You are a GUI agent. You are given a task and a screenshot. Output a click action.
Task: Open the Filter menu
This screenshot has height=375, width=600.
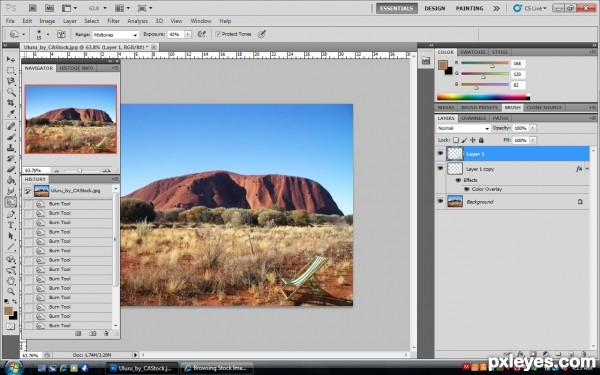click(x=113, y=21)
